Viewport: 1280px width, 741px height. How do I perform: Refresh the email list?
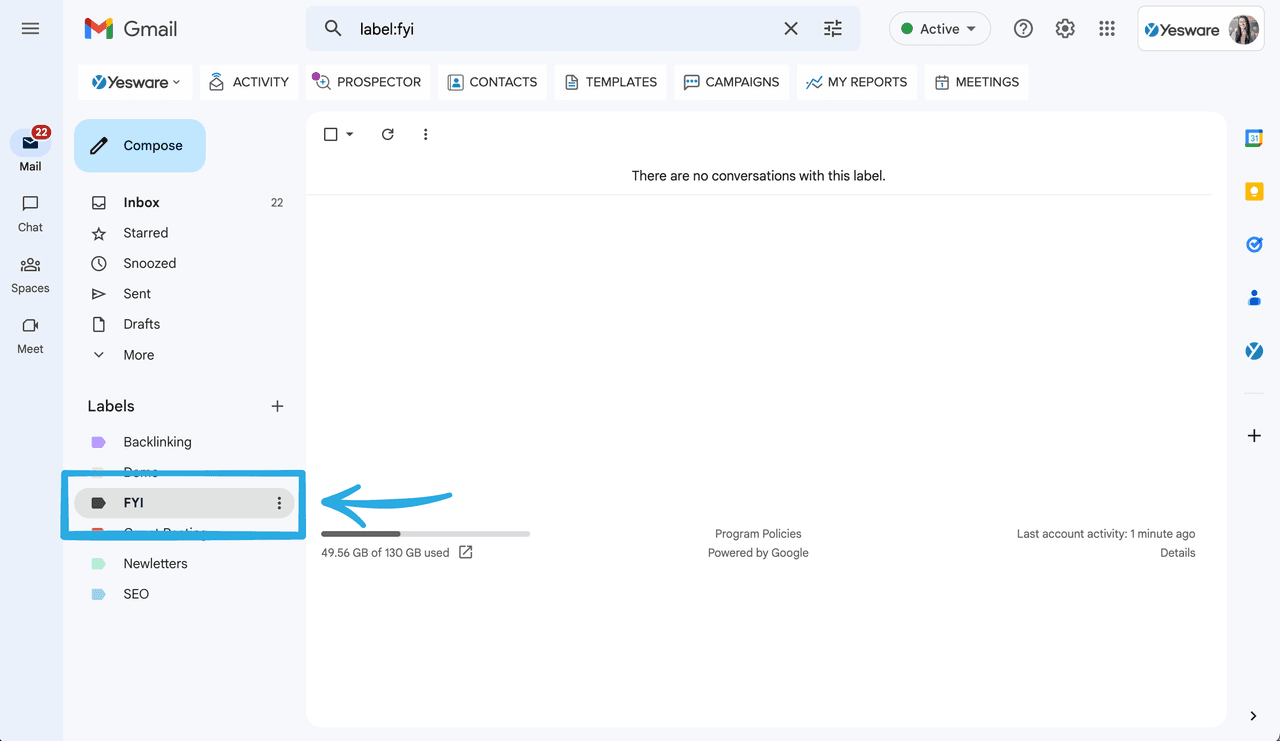387,133
